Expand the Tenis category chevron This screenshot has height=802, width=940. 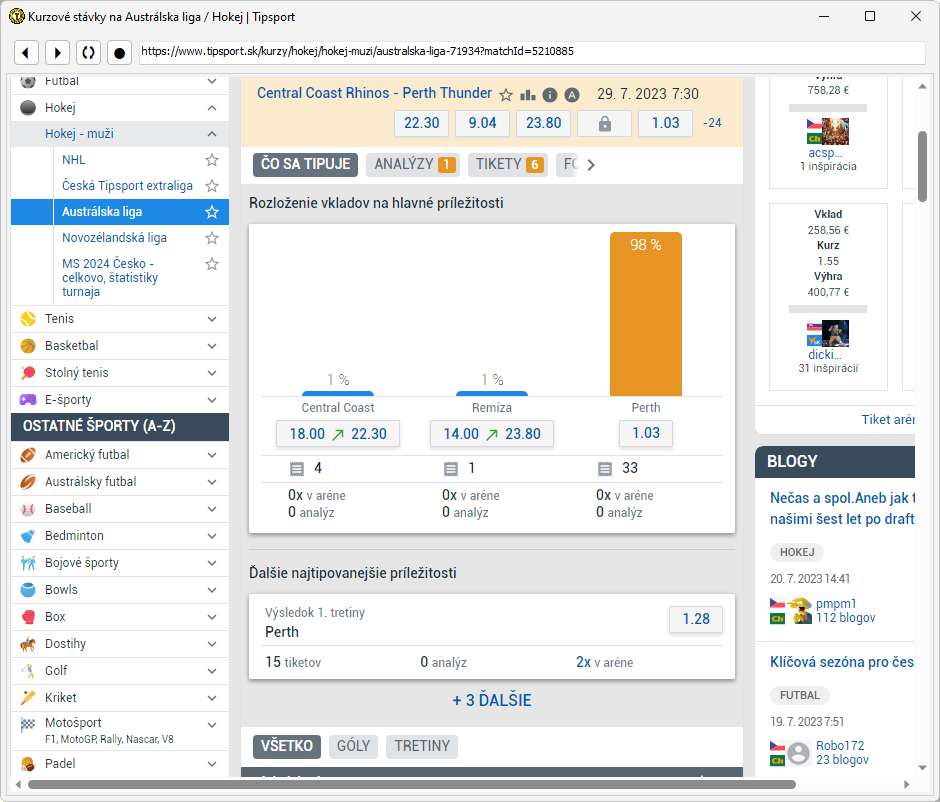(x=212, y=319)
